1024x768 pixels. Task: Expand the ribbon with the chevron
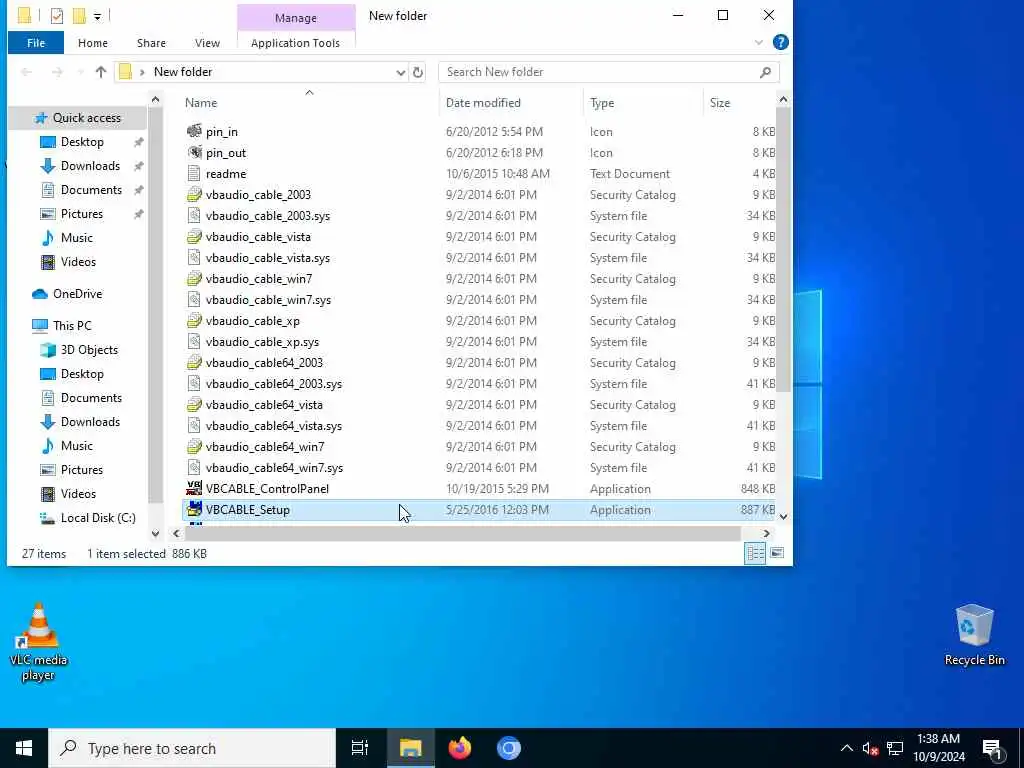[x=758, y=42]
